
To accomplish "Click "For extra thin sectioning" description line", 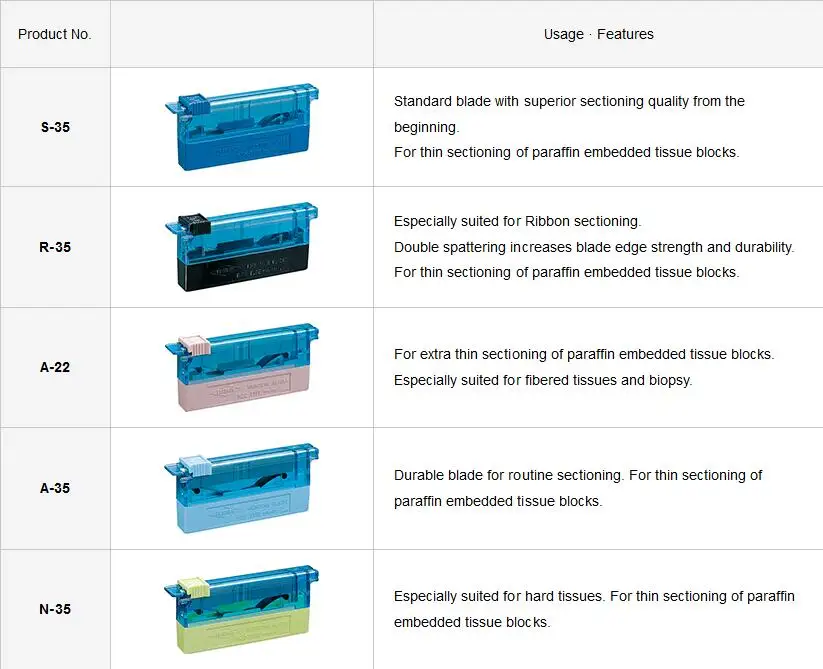I will [584, 354].
